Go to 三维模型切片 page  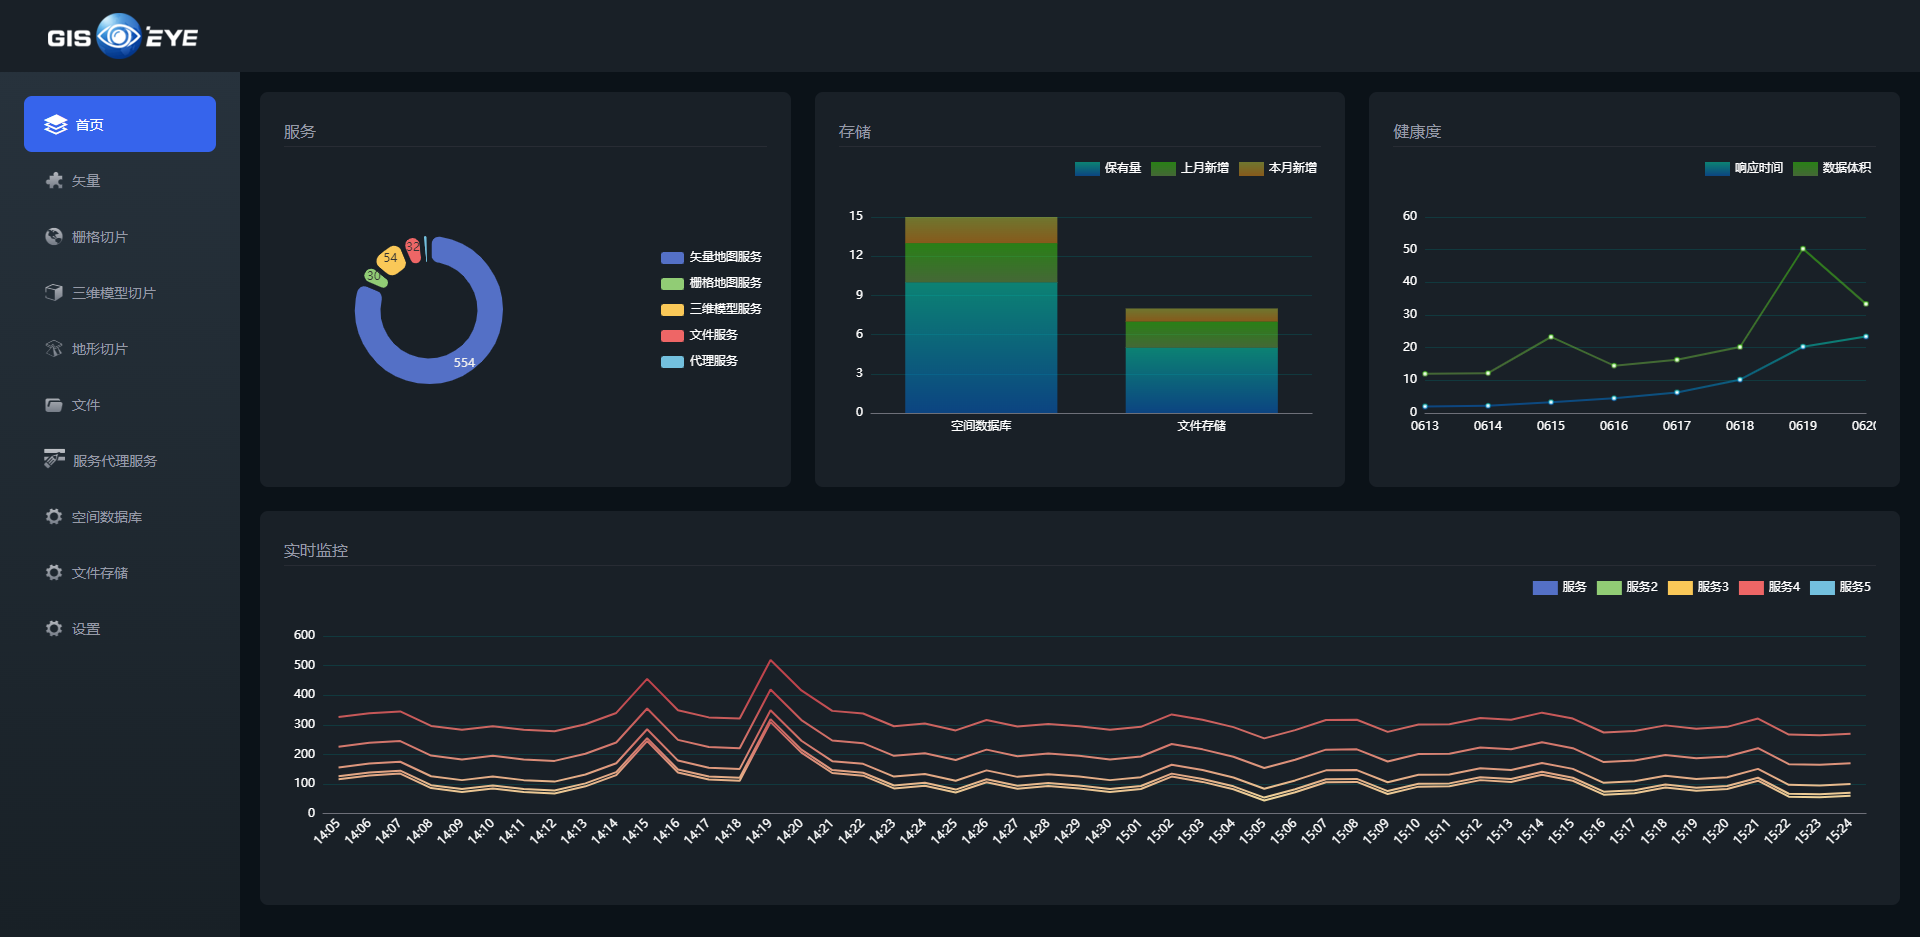pos(120,292)
